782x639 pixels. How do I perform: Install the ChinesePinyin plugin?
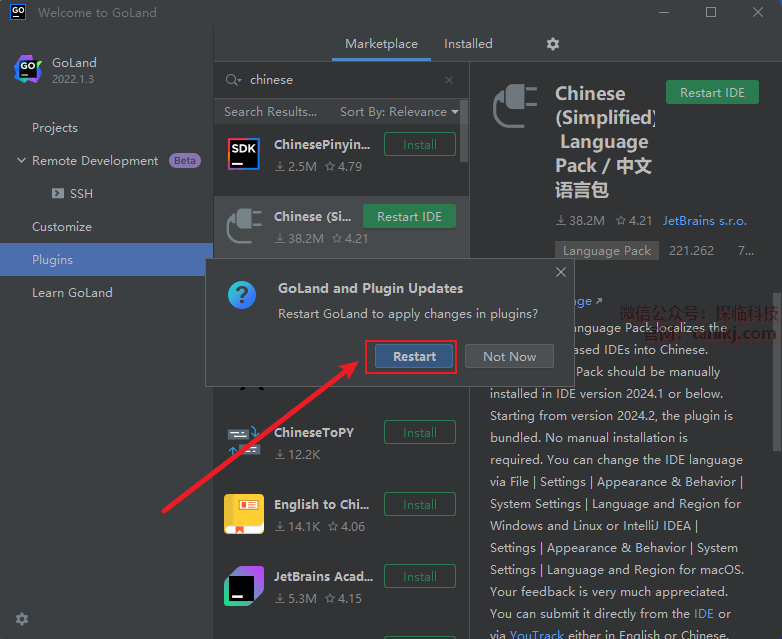tap(420, 145)
